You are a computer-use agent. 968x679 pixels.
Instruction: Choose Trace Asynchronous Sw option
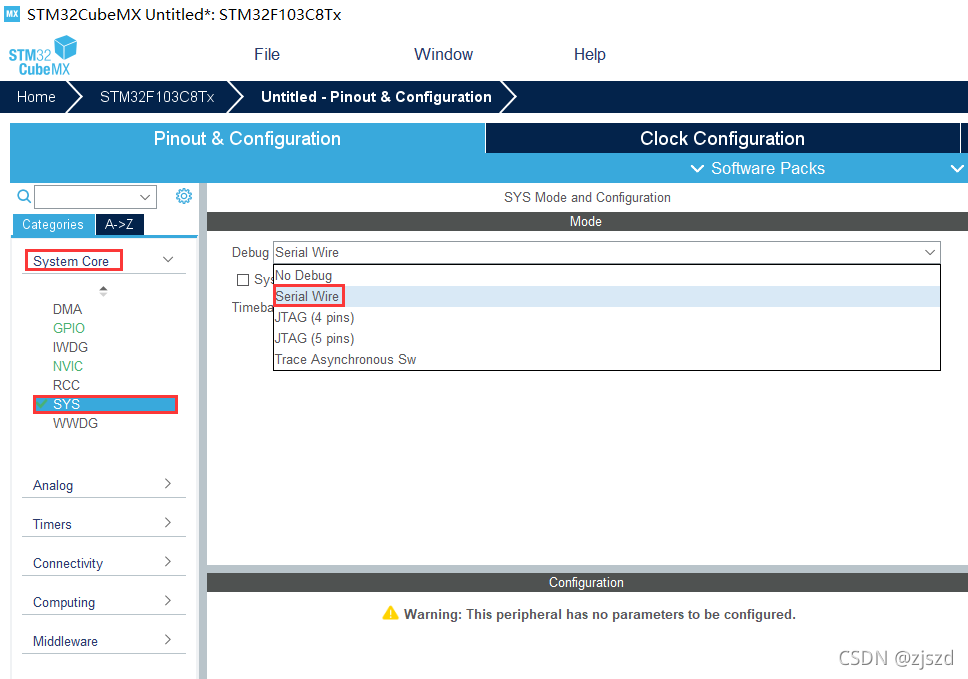(x=606, y=359)
